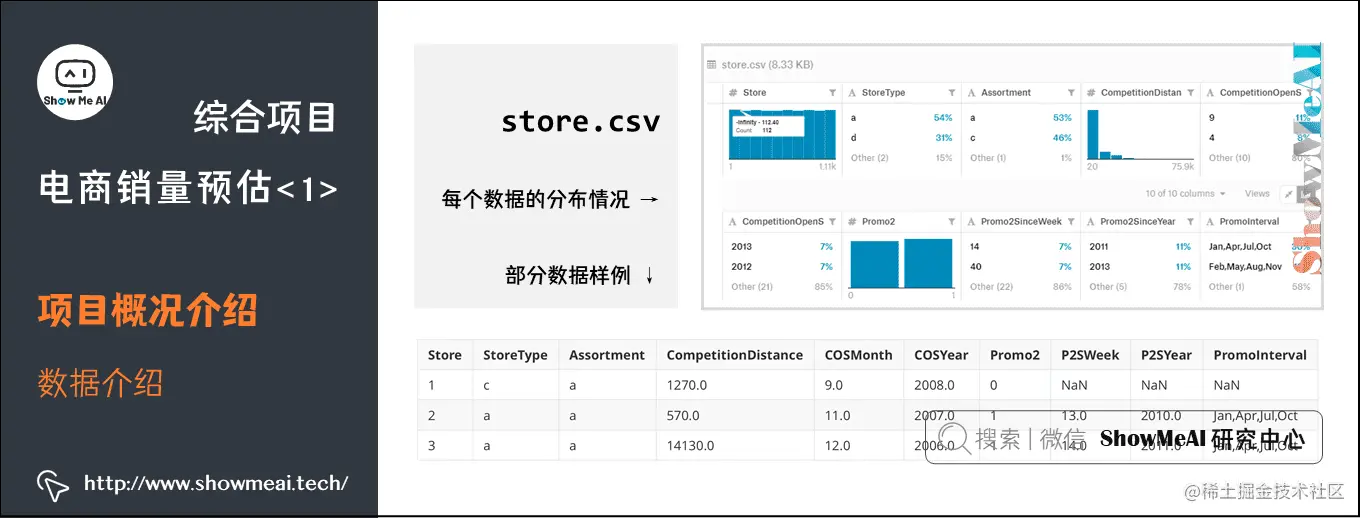Click the large store.csv heading in grey box
1361x518 pixels.
click(x=580, y=121)
